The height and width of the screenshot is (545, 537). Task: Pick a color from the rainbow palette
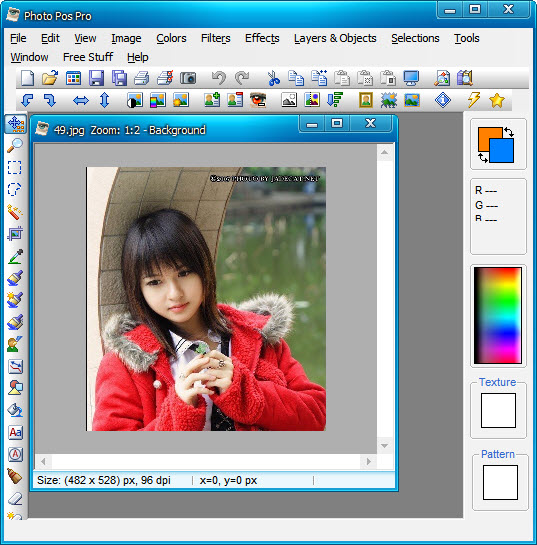click(x=498, y=315)
